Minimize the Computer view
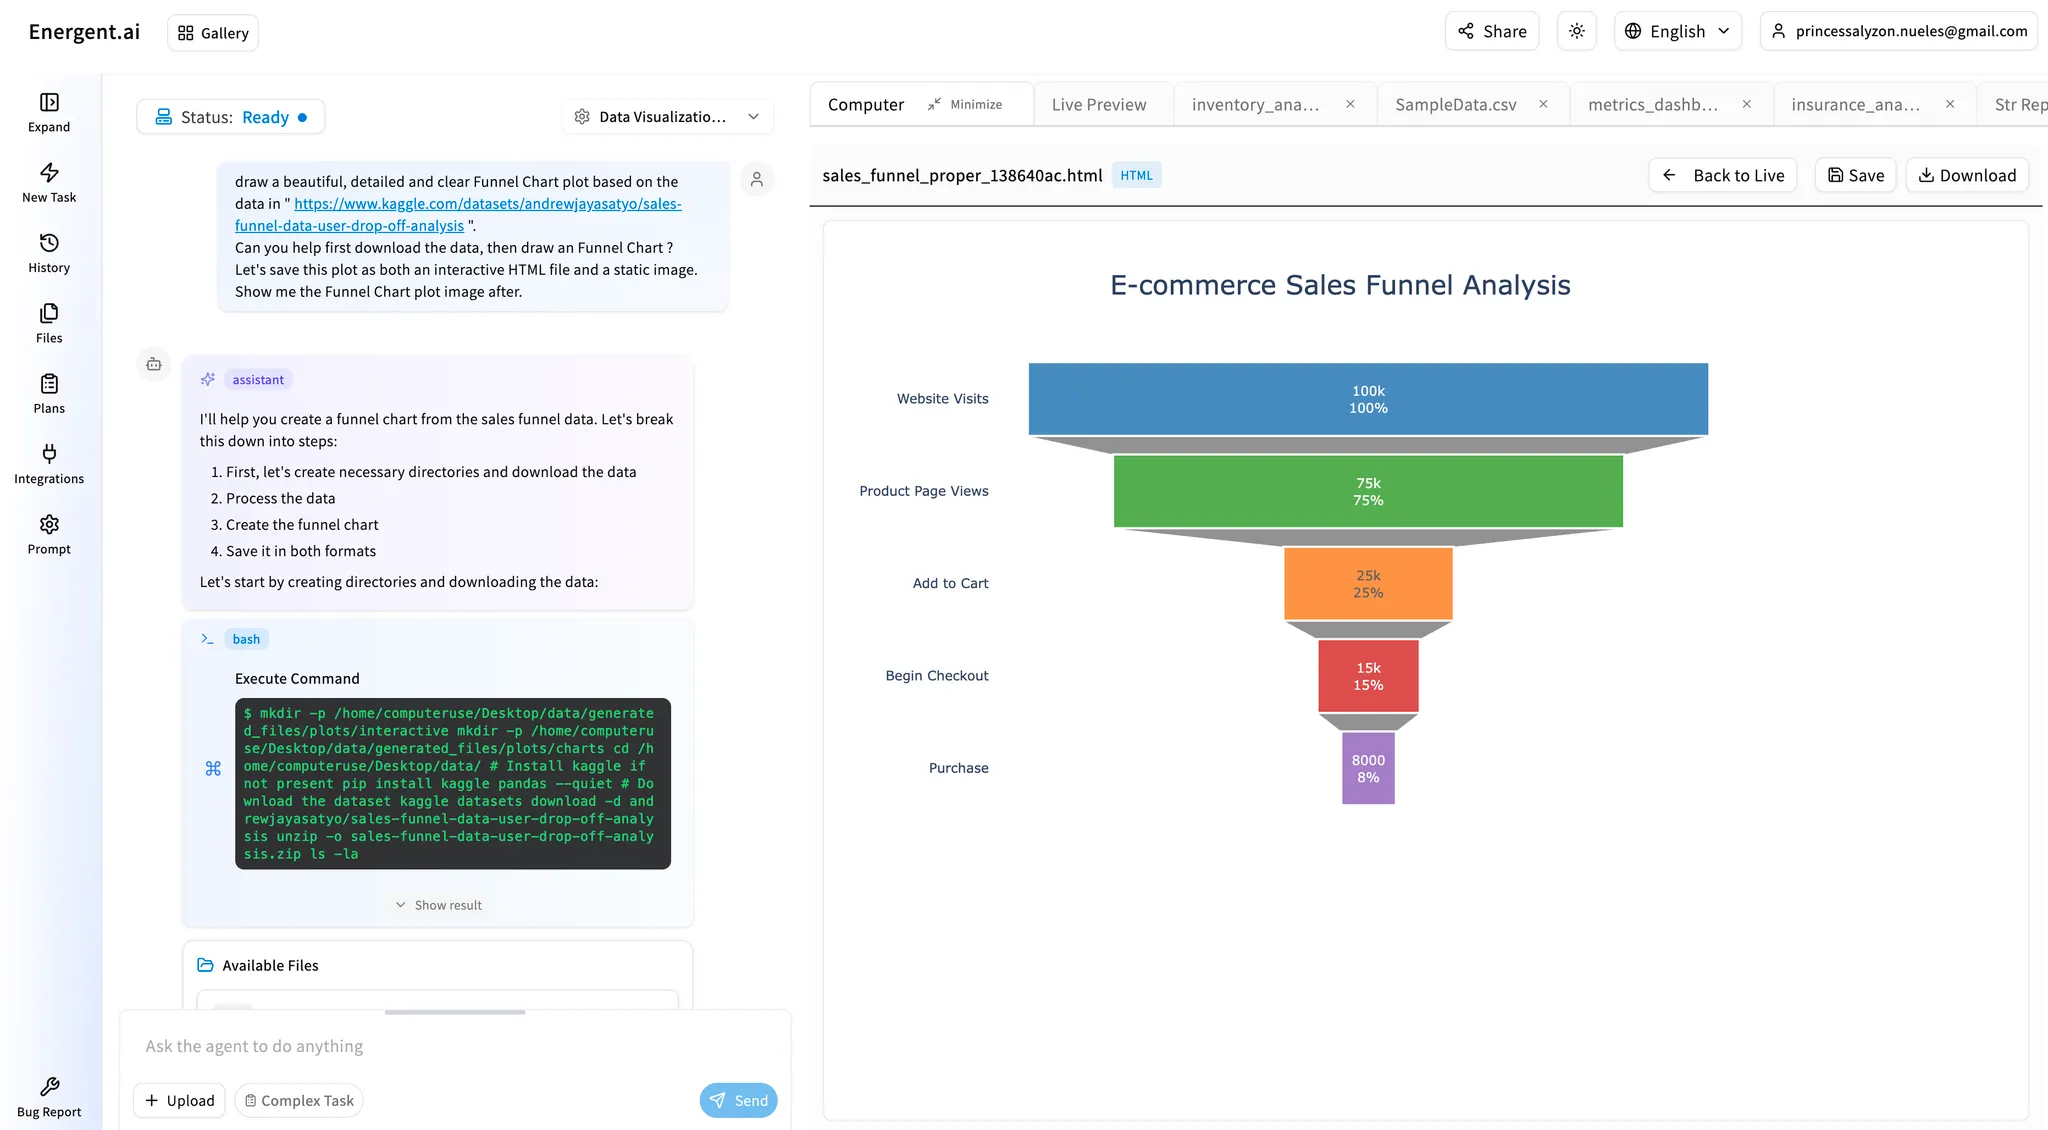Screen dimensions: 2048x1130 967,103
